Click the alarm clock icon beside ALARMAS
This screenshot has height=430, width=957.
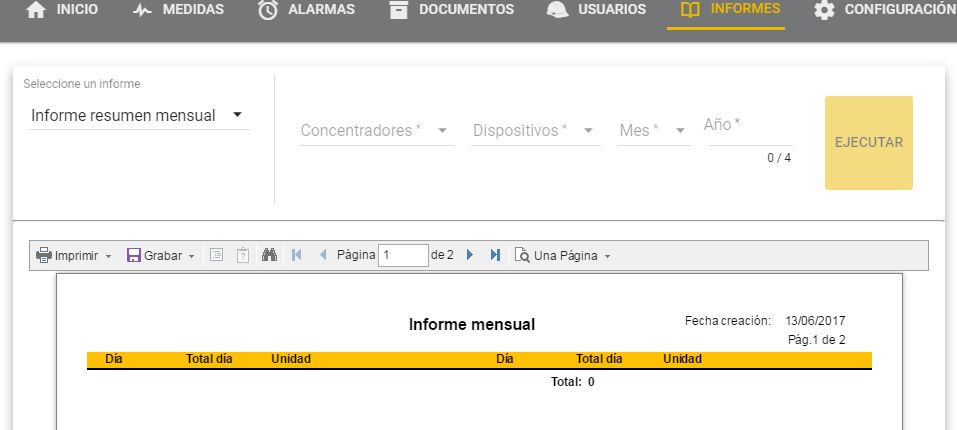268,10
